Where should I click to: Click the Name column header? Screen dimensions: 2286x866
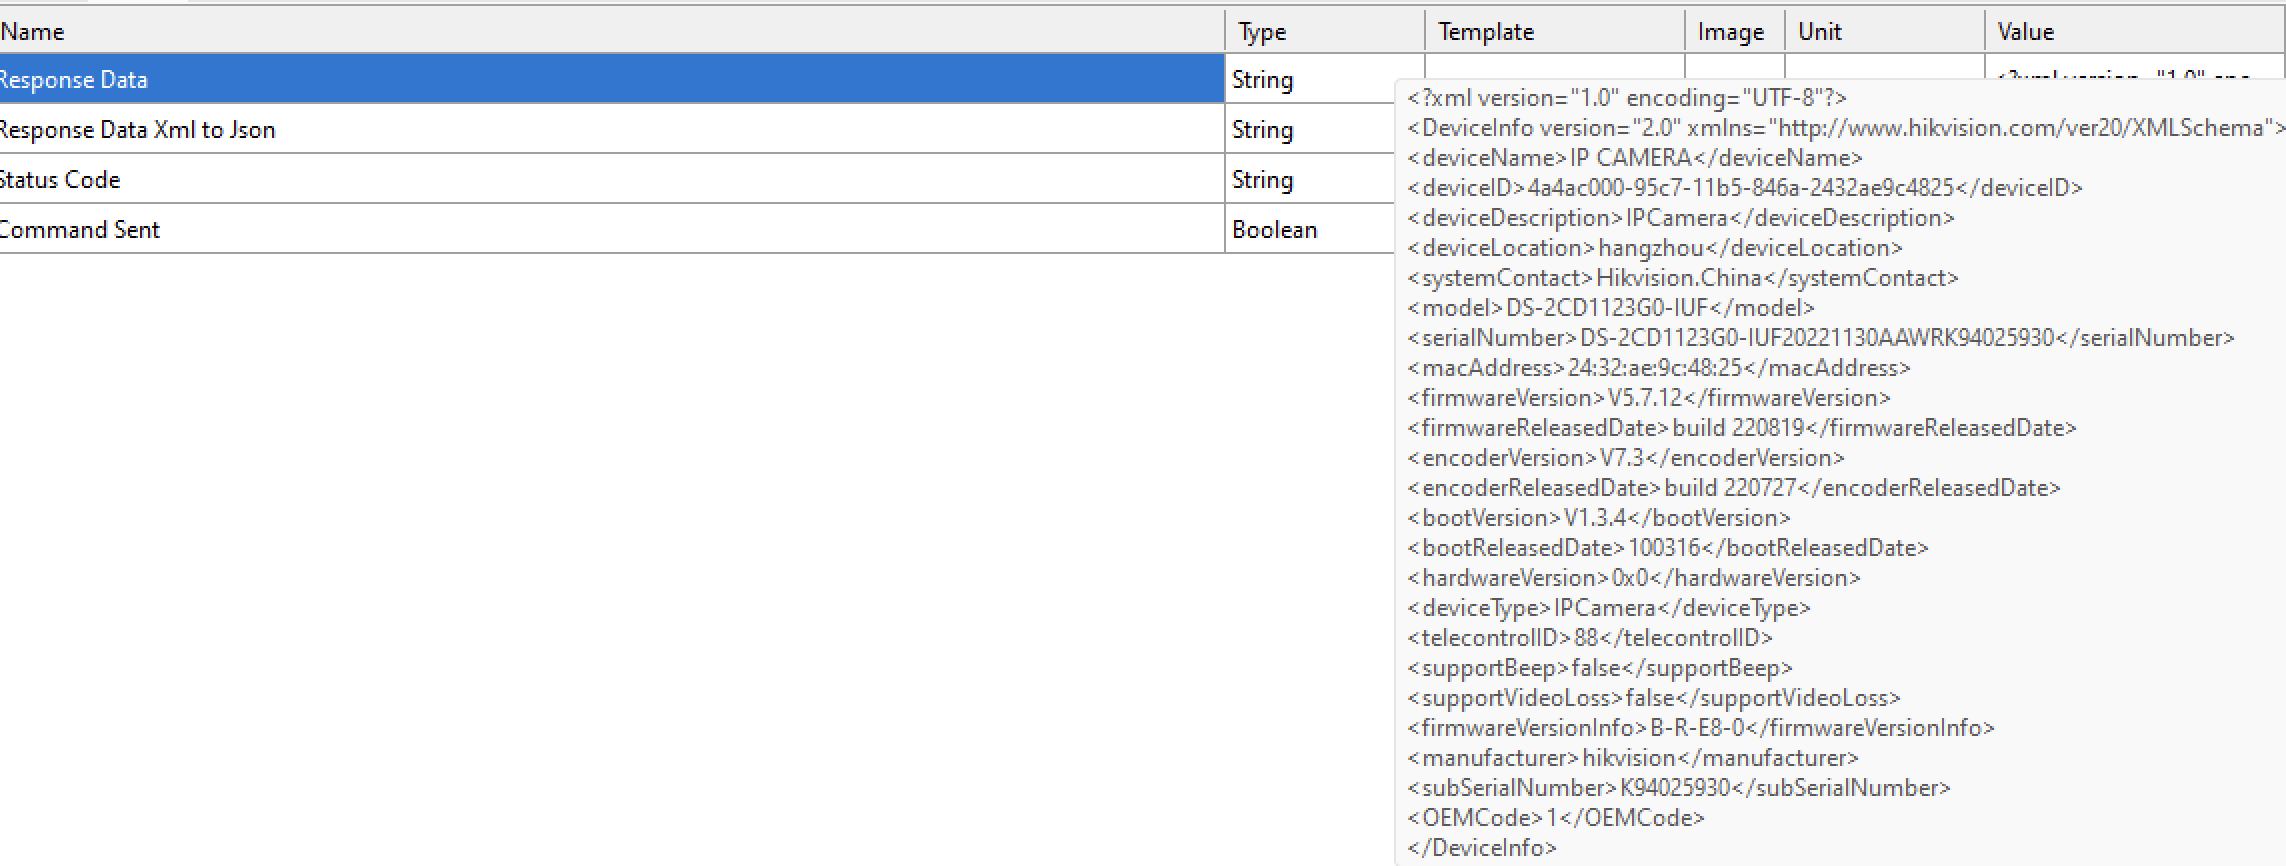coord(32,32)
